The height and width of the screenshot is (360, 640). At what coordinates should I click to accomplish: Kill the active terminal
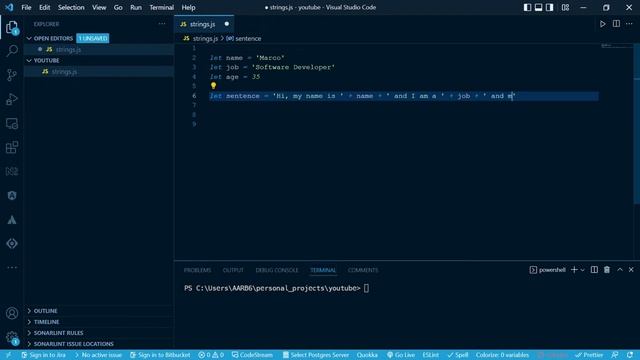pos(607,270)
